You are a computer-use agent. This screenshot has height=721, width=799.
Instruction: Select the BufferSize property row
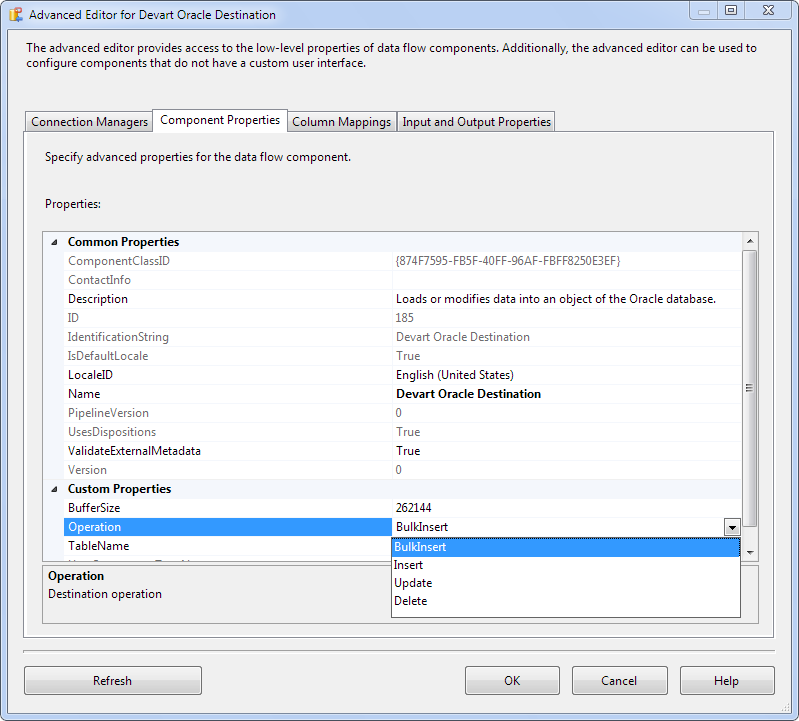(x=403, y=508)
